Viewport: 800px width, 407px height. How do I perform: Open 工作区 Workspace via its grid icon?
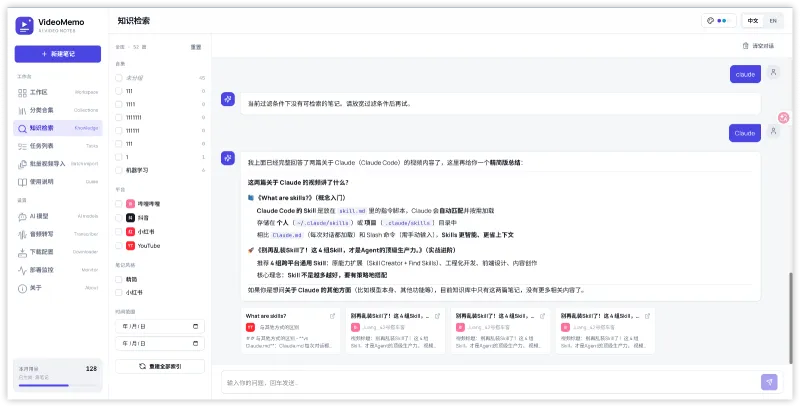(22, 93)
